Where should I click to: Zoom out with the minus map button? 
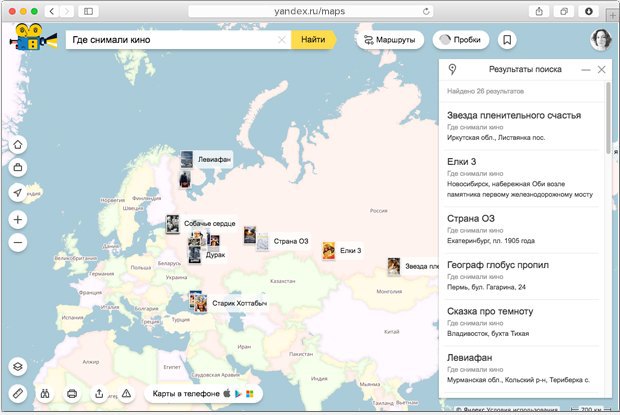click(18, 243)
